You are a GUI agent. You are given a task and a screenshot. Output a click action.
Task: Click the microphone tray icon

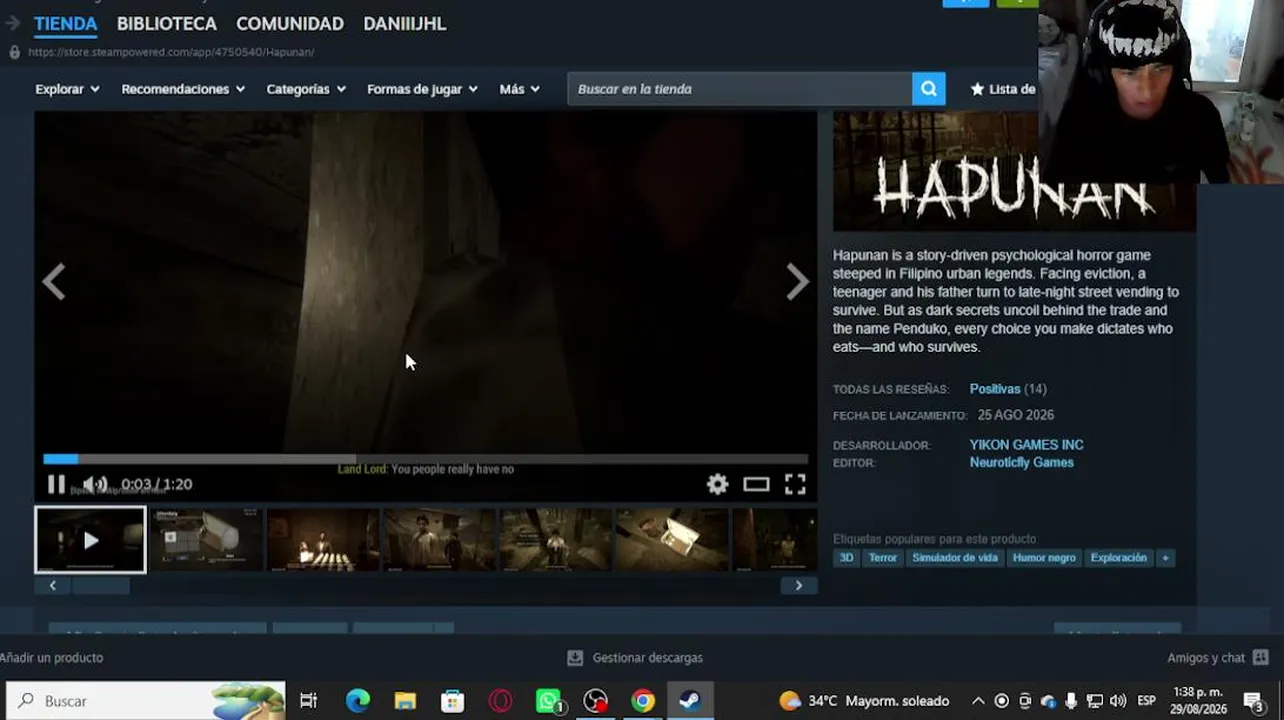click(x=1071, y=701)
